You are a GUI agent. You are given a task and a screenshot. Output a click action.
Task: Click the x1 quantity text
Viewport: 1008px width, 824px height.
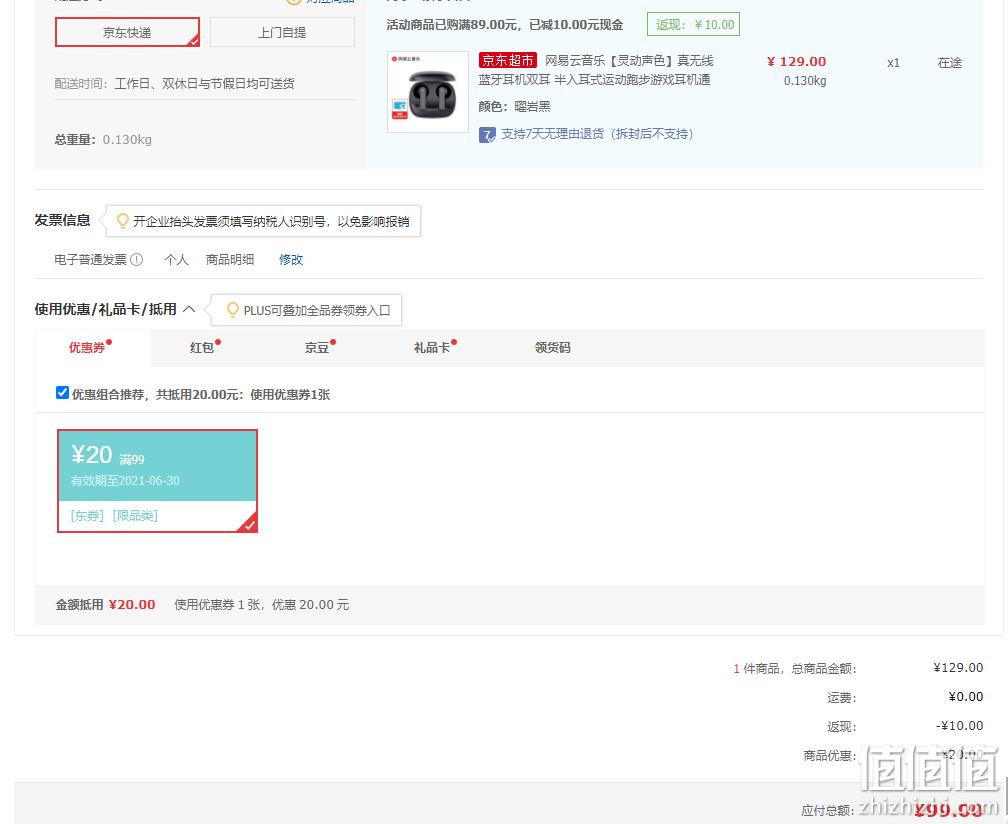tap(893, 63)
